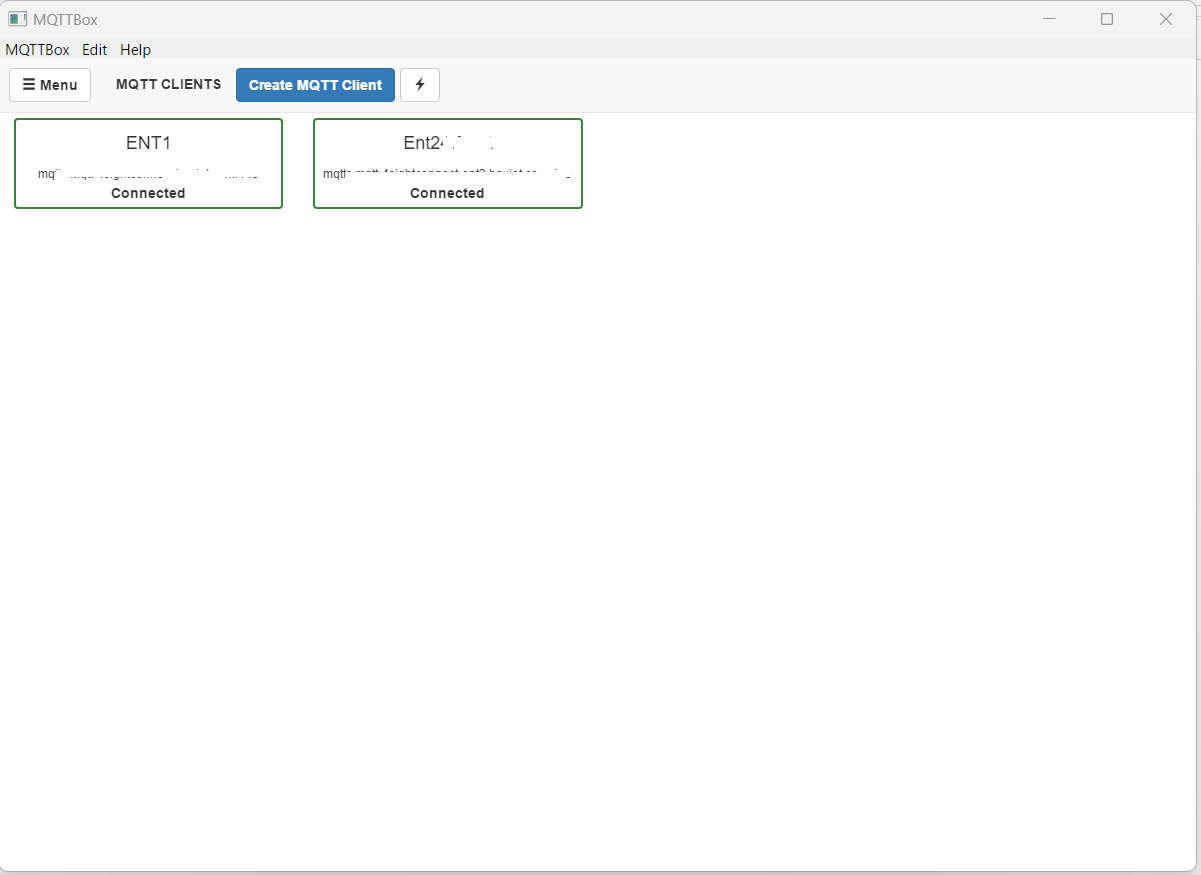Screen dimensions: 1201x875
Task: Open the MQTTBox menu
Action: click(38, 49)
